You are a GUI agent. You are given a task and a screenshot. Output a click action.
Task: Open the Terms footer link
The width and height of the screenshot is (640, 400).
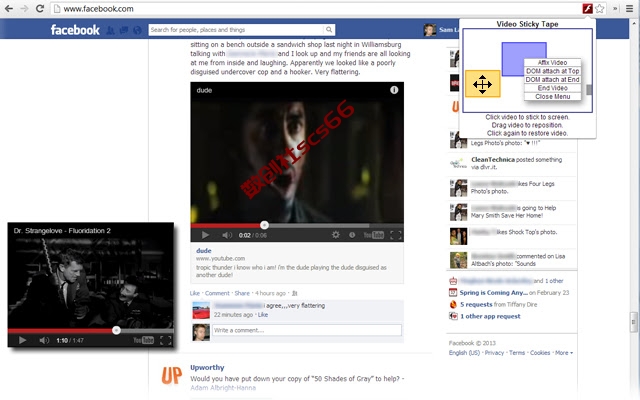[517, 353]
